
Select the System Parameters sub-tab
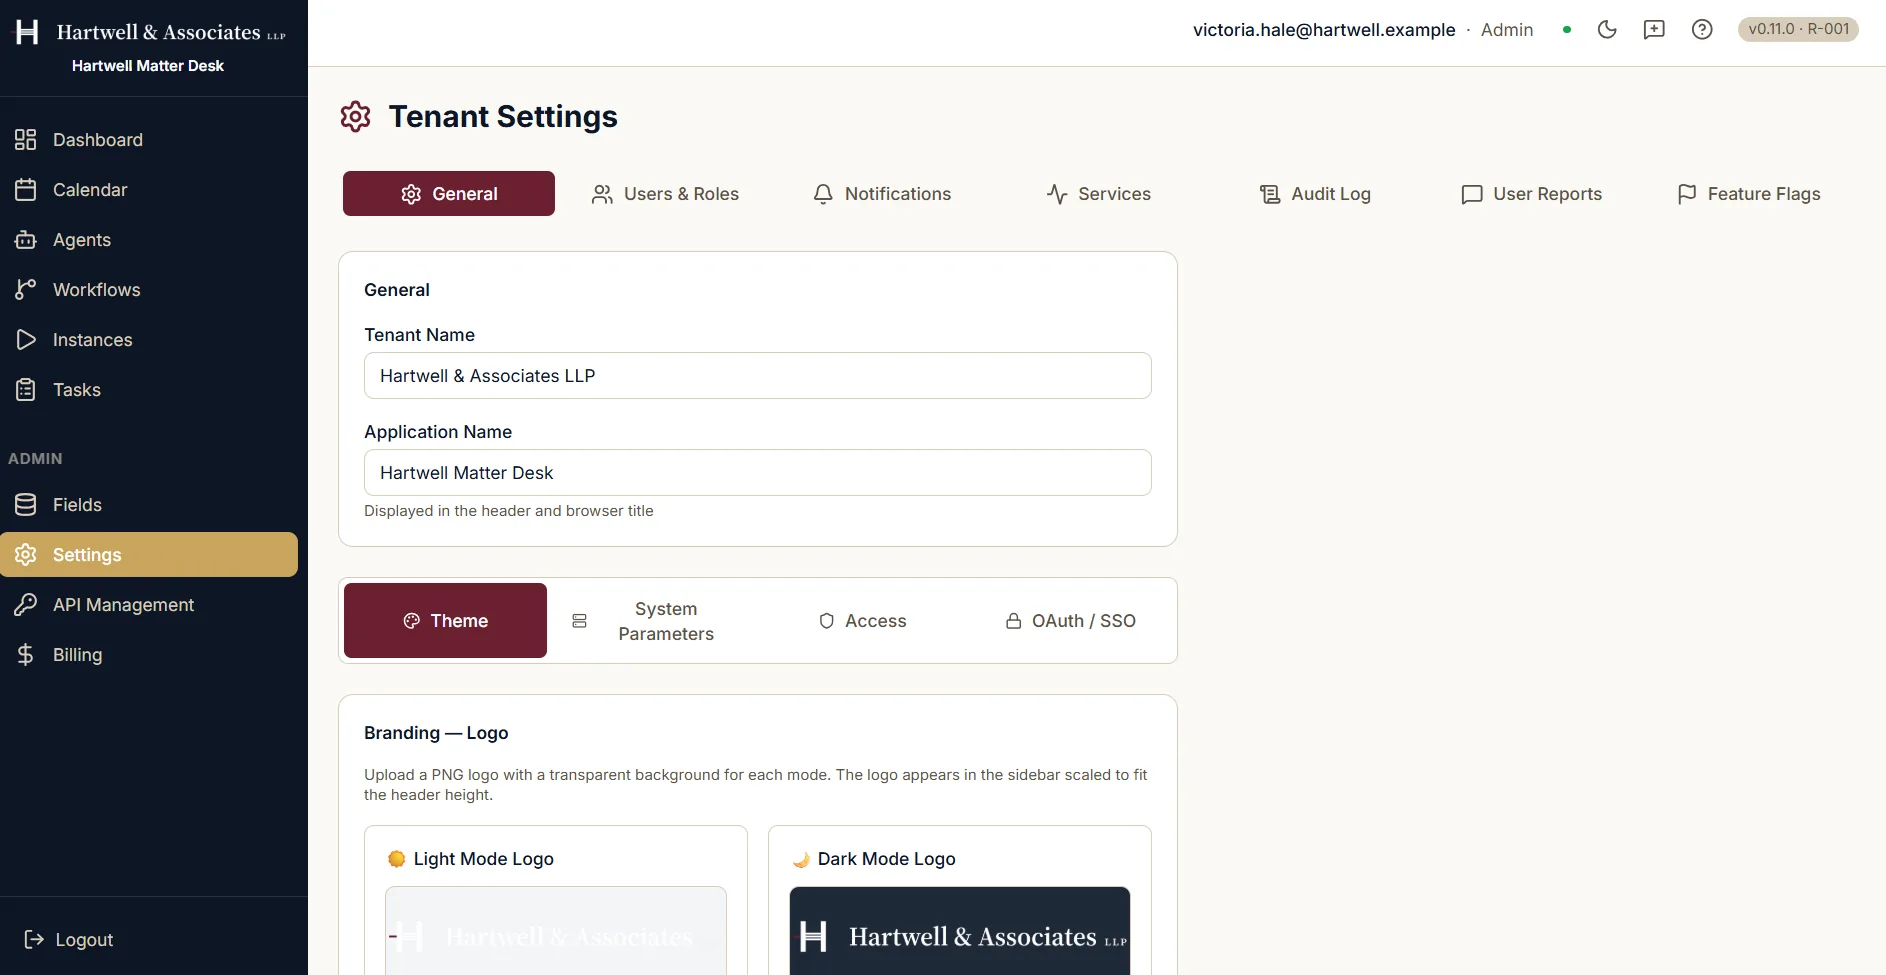[x=652, y=621]
